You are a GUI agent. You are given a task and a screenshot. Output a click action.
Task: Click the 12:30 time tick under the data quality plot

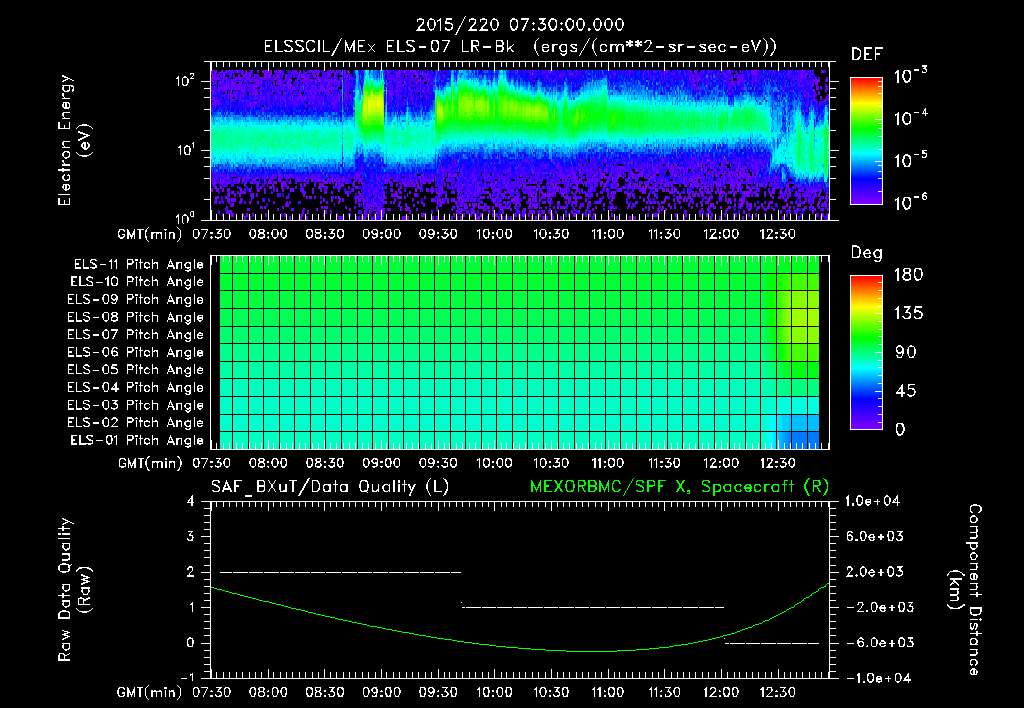pyautogui.click(x=777, y=692)
